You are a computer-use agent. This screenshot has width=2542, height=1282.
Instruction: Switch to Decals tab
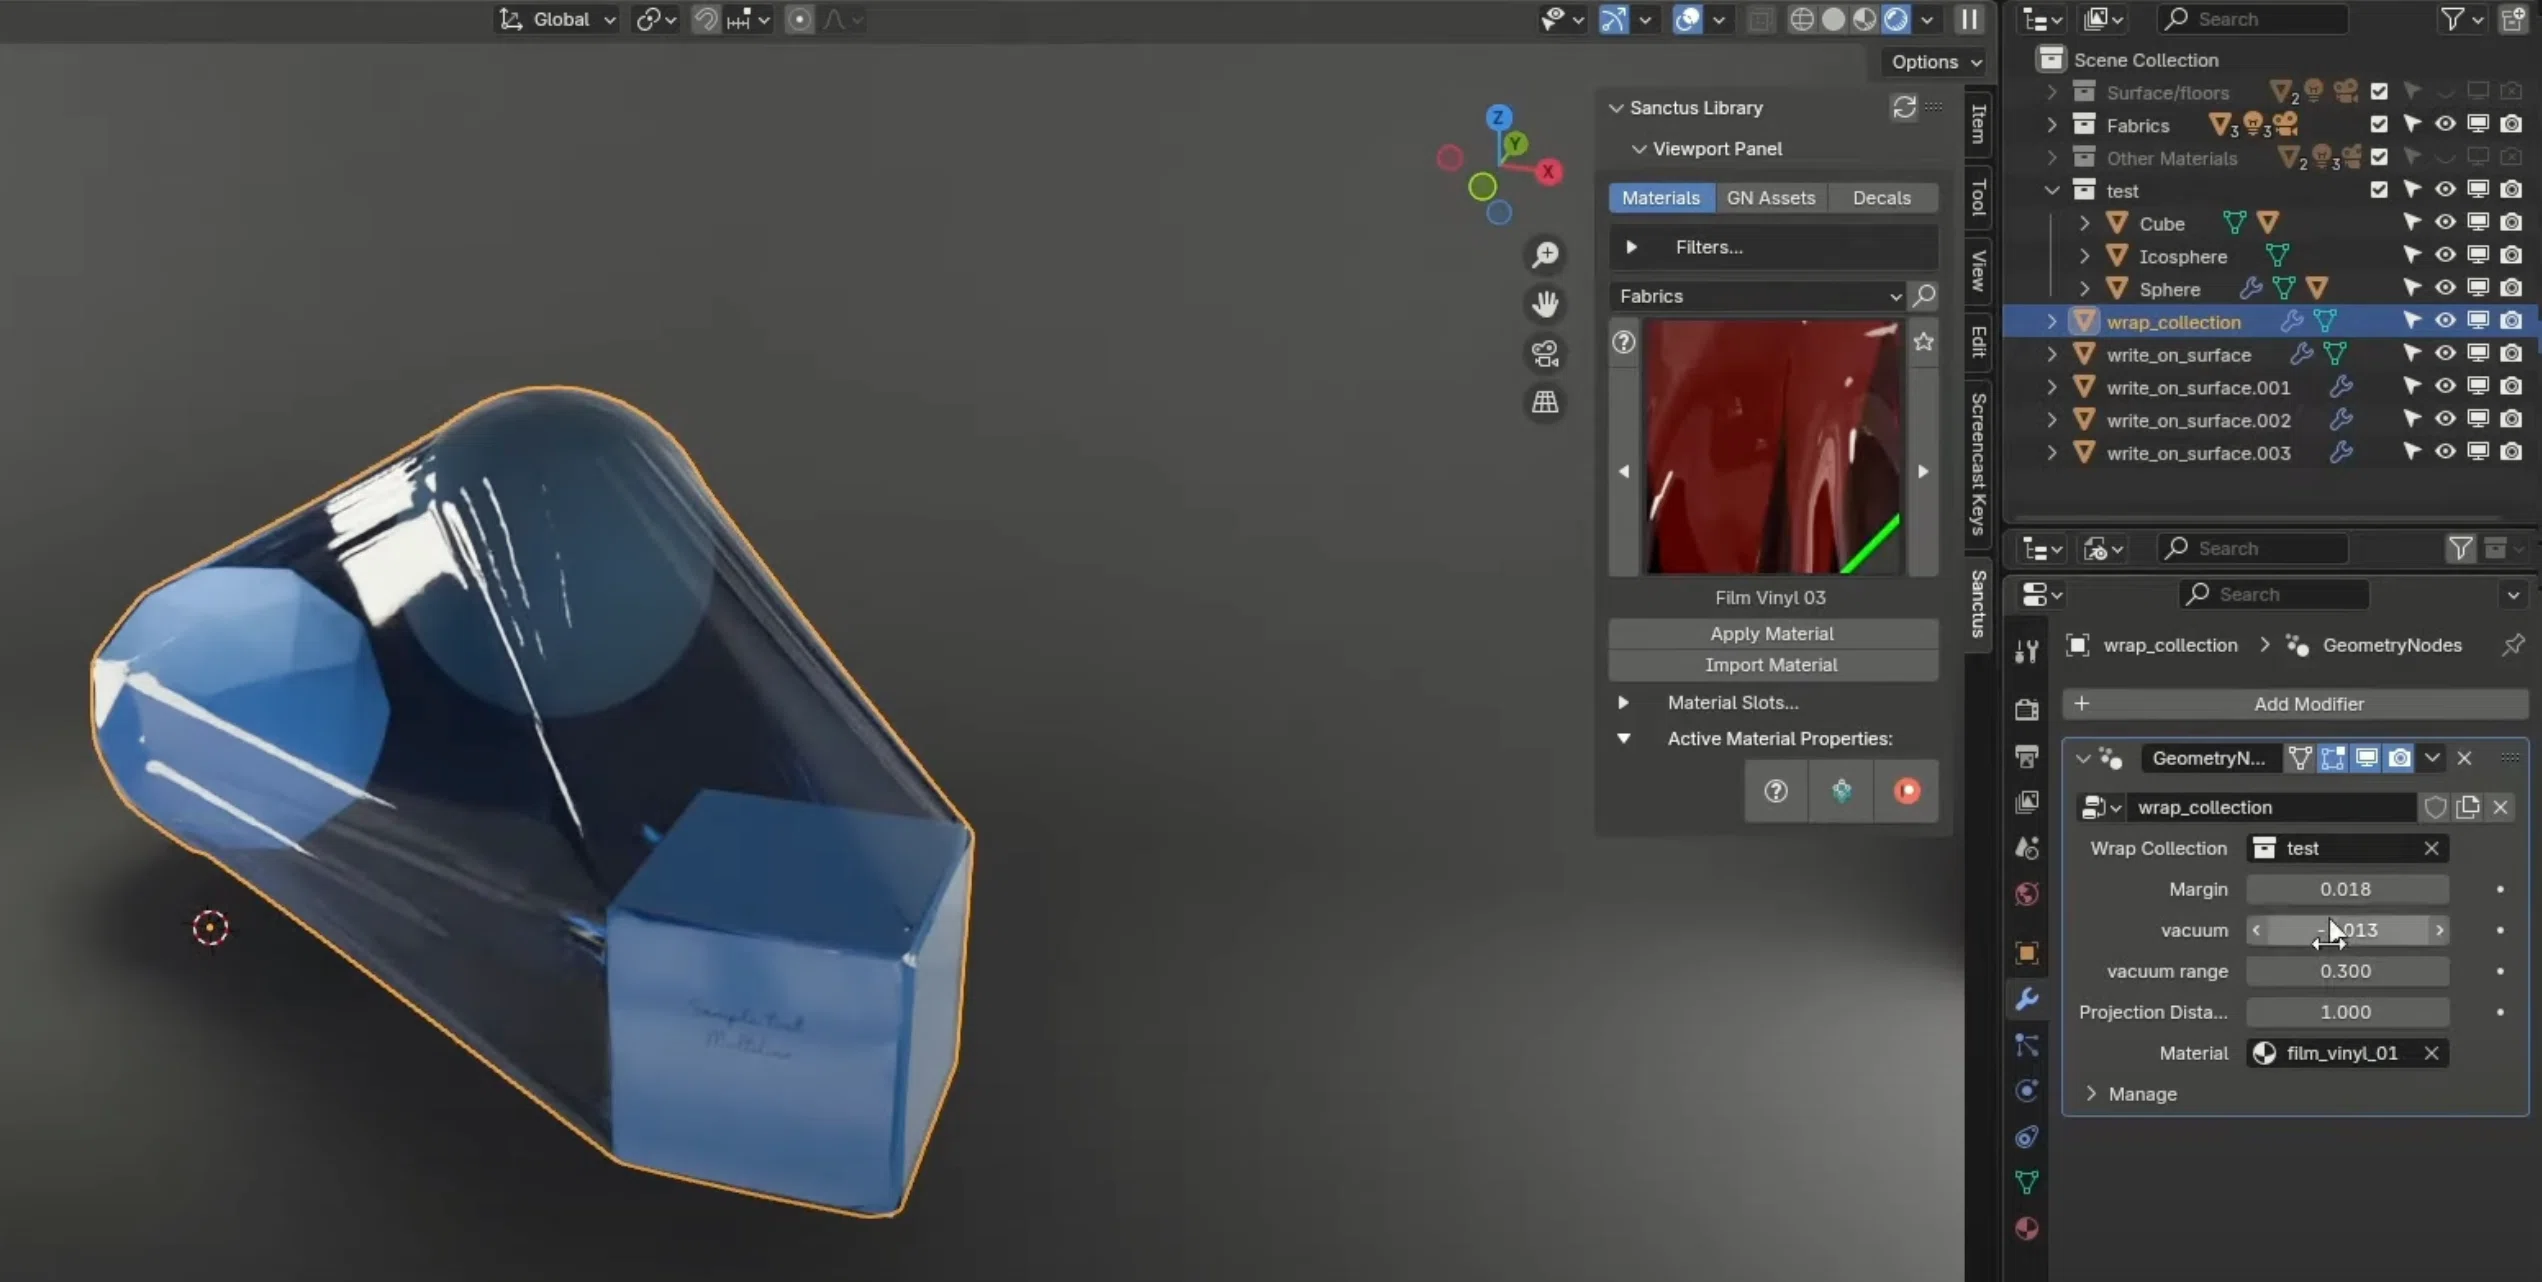point(1881,198)
